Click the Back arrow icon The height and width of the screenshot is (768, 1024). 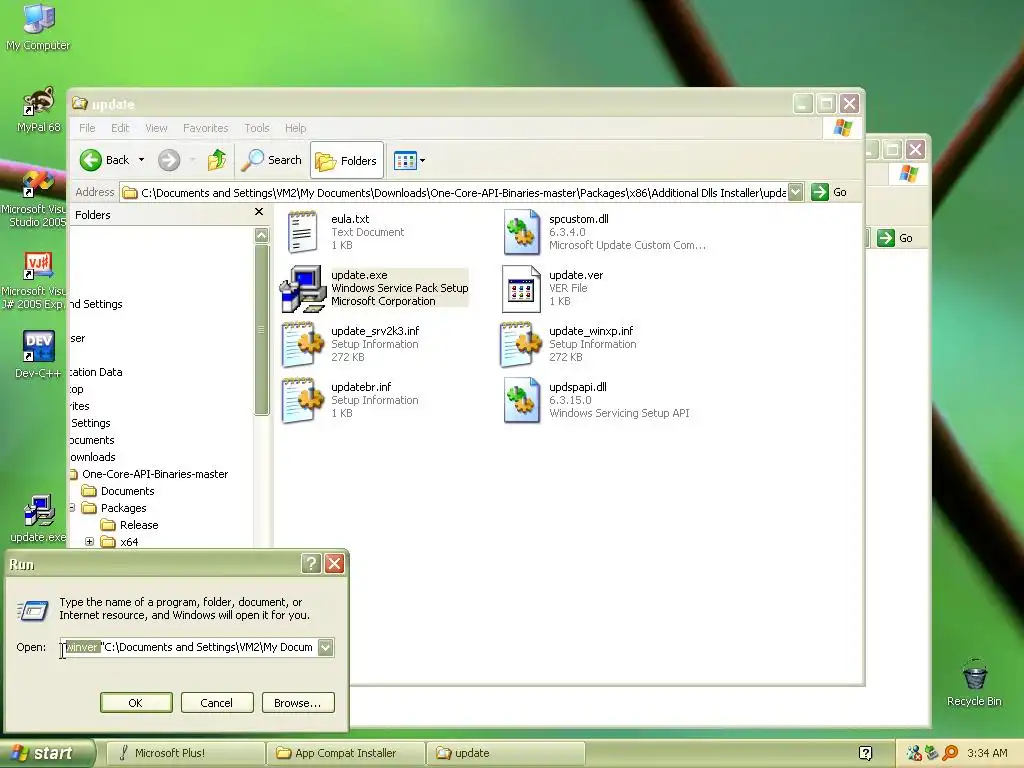(91, 160)
